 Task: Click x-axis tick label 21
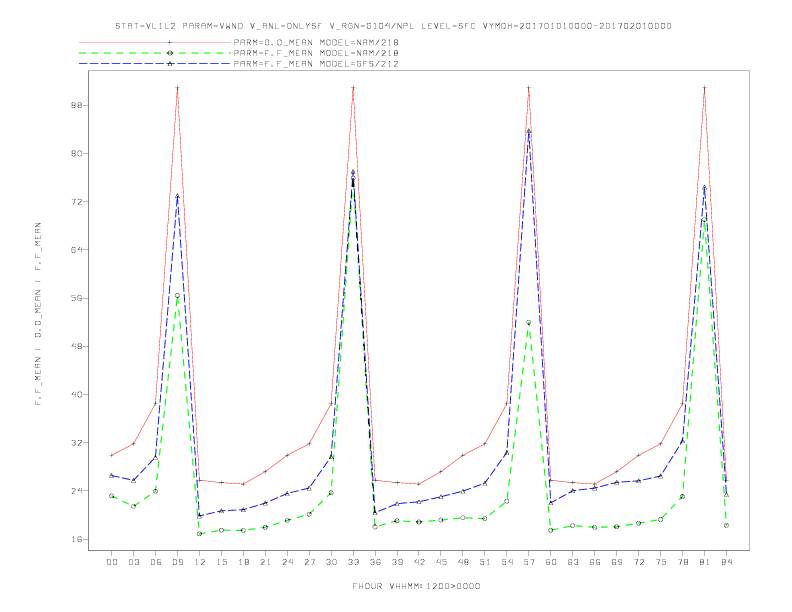(265, 562)
